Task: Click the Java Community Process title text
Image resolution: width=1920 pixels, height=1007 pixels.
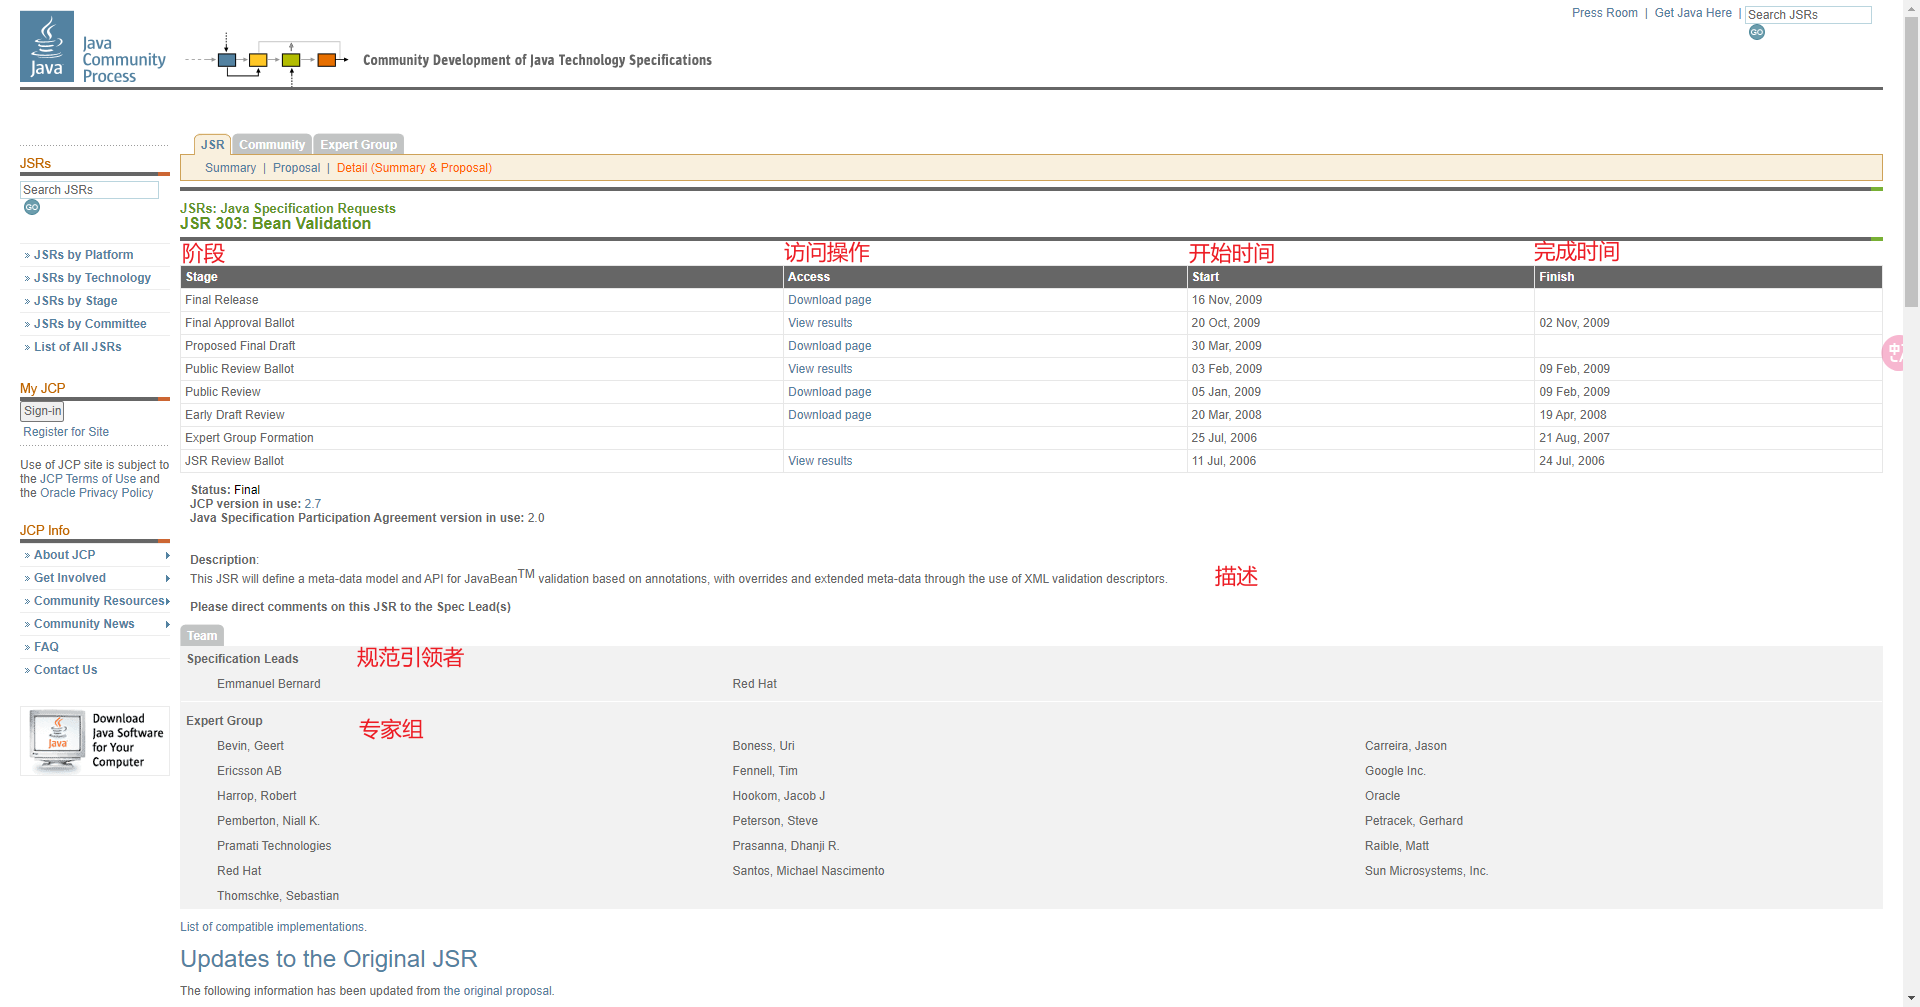Action: pyautogui.click(x=124, y=60)
